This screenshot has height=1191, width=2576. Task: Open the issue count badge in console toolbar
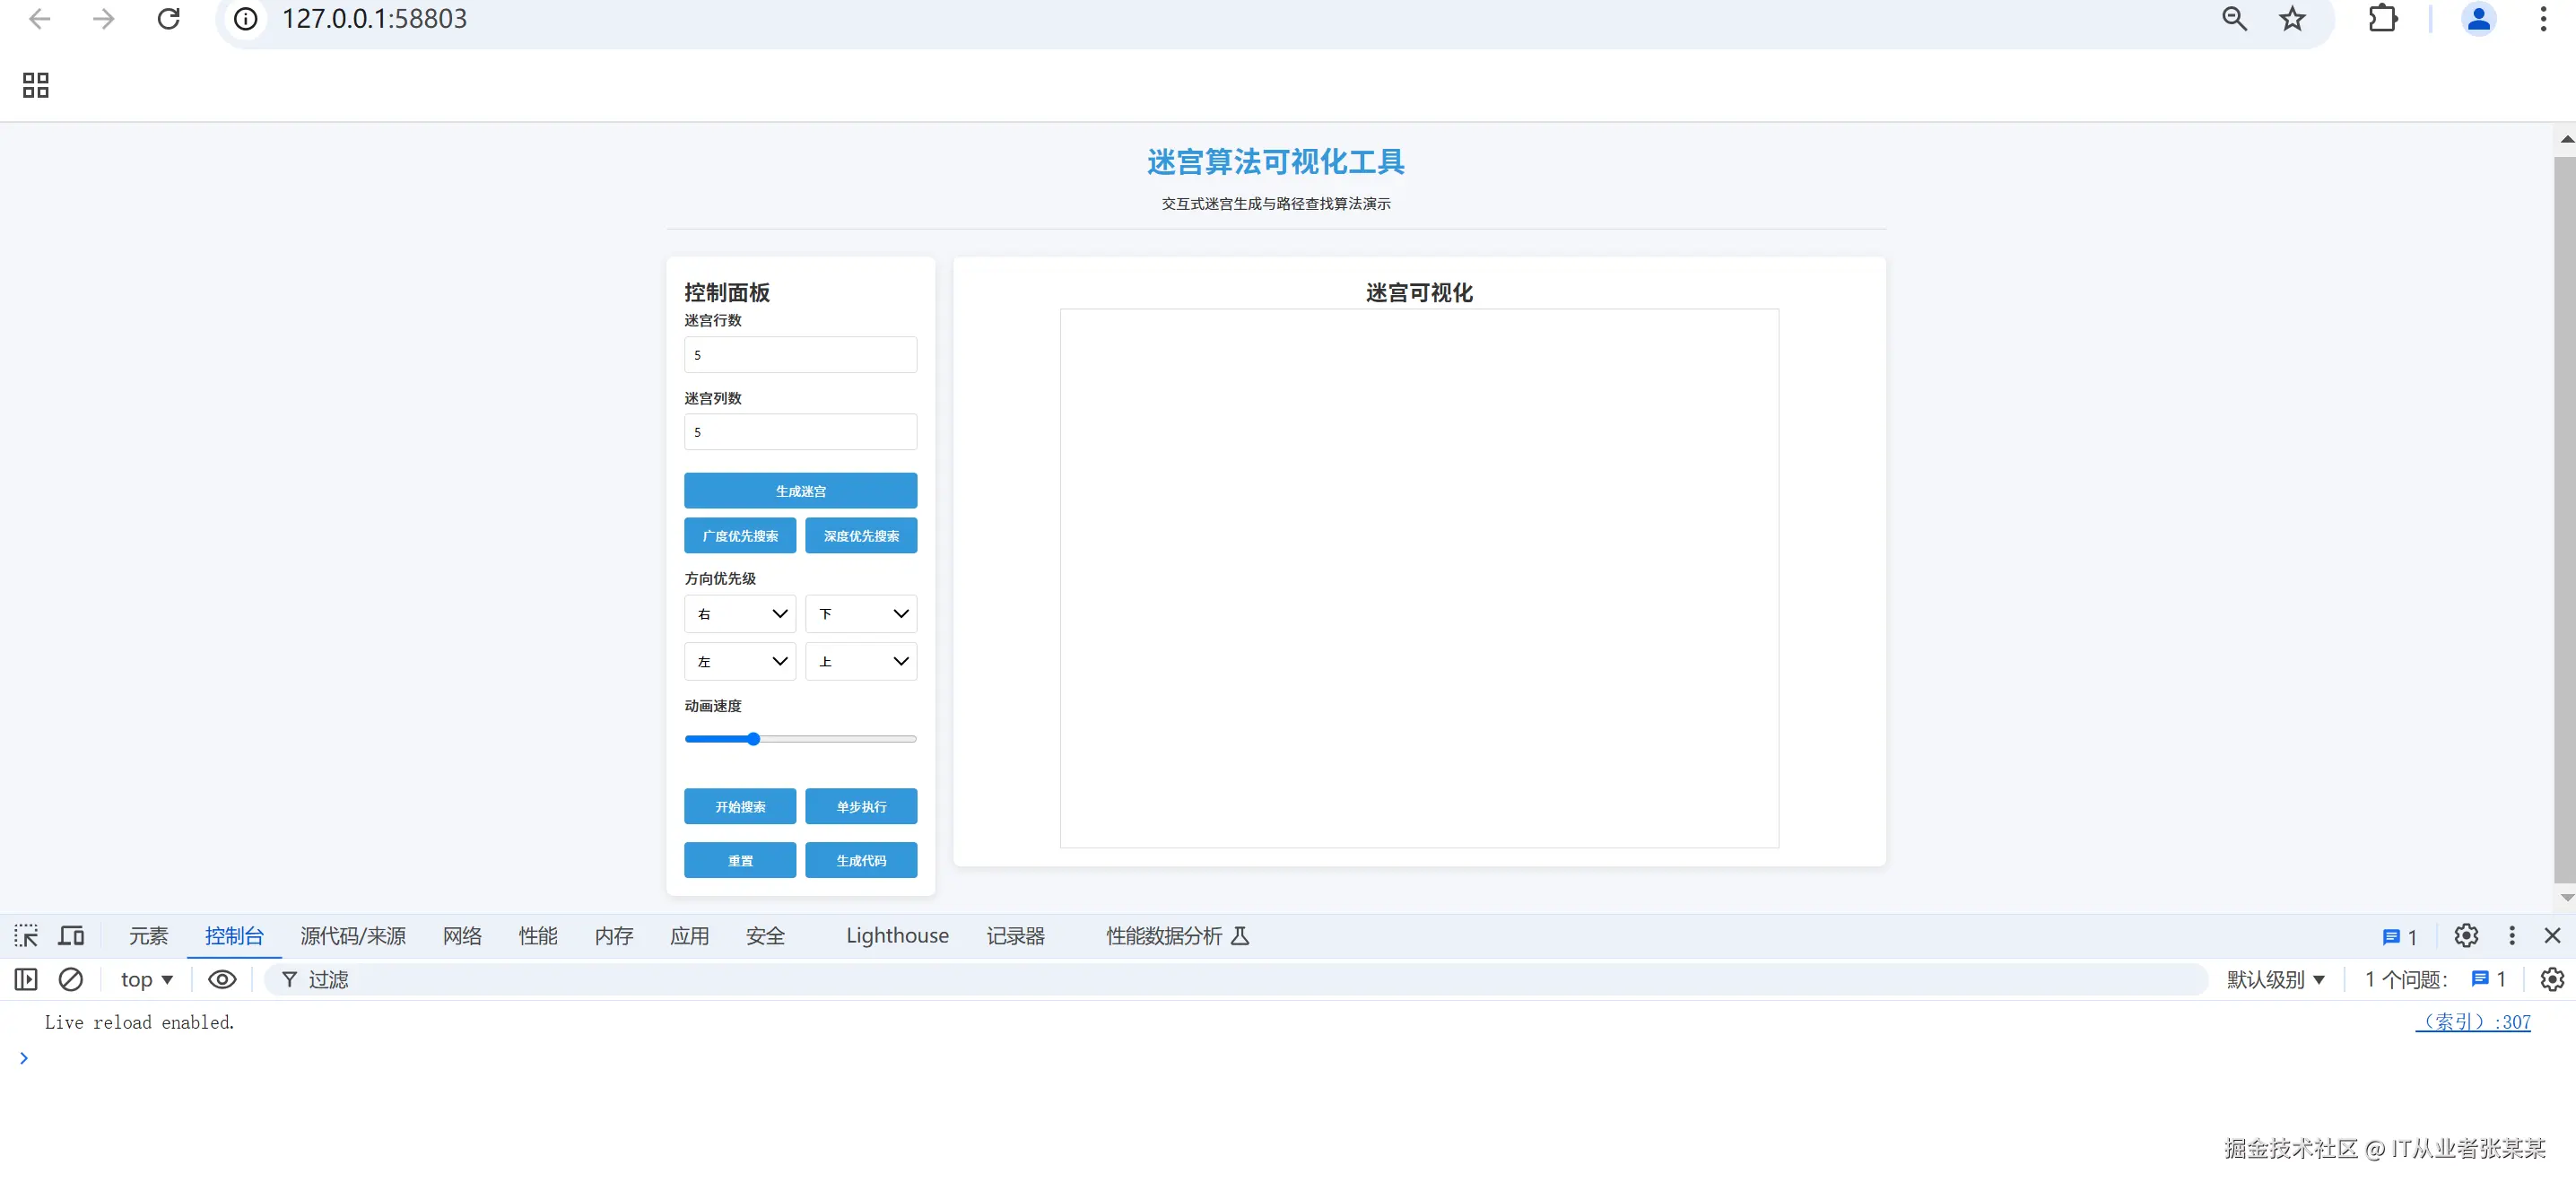[x=2489, y=980]
